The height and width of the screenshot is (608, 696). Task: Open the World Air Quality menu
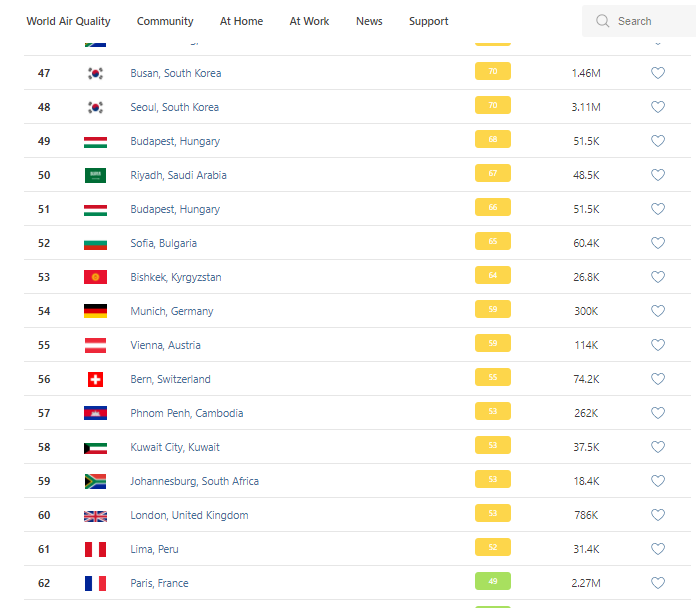[68, 21]
